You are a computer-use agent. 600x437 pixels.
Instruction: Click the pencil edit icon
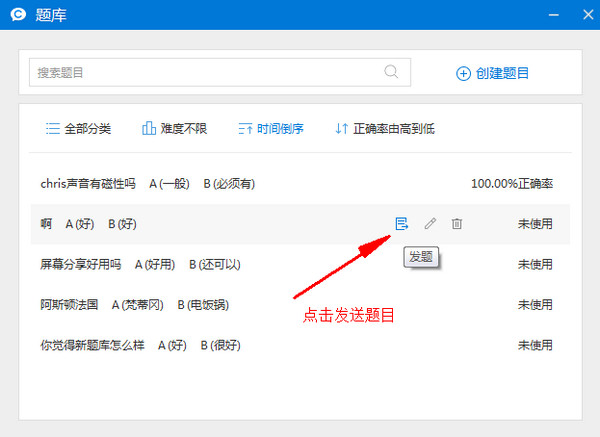tap(430, 224)
